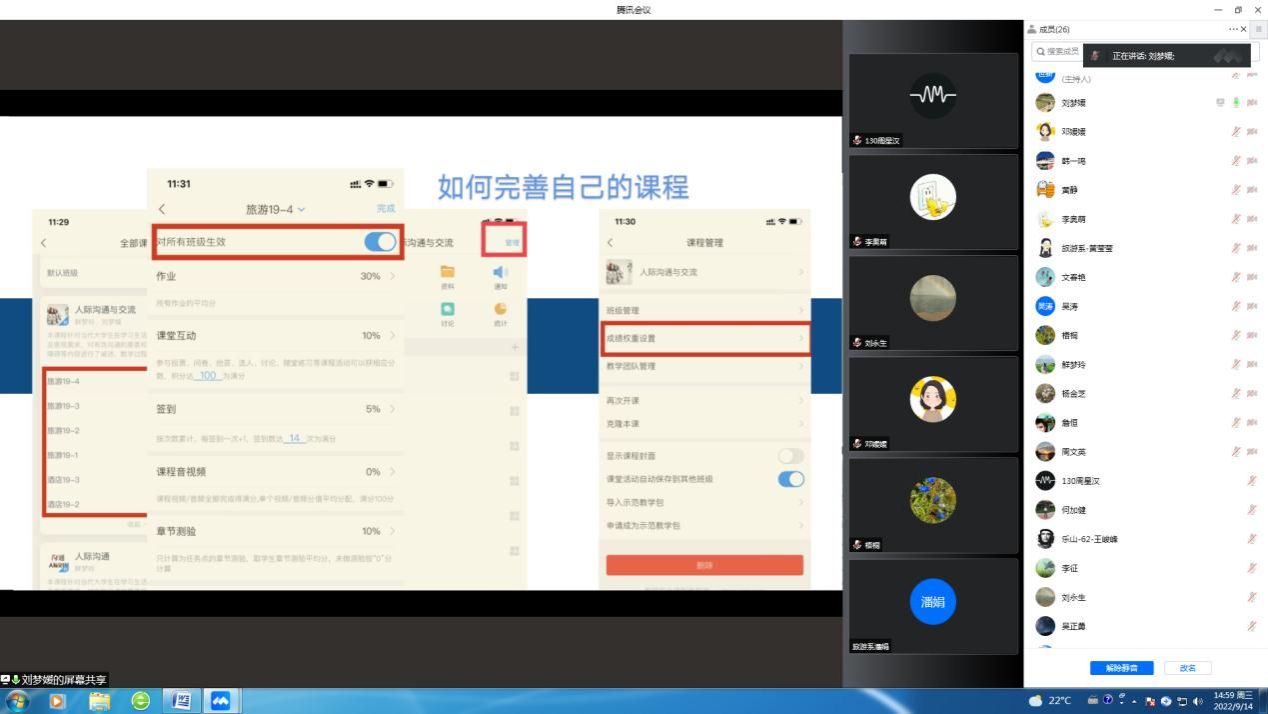Open Microsoft Word from the taskbar

click(181, 701)
